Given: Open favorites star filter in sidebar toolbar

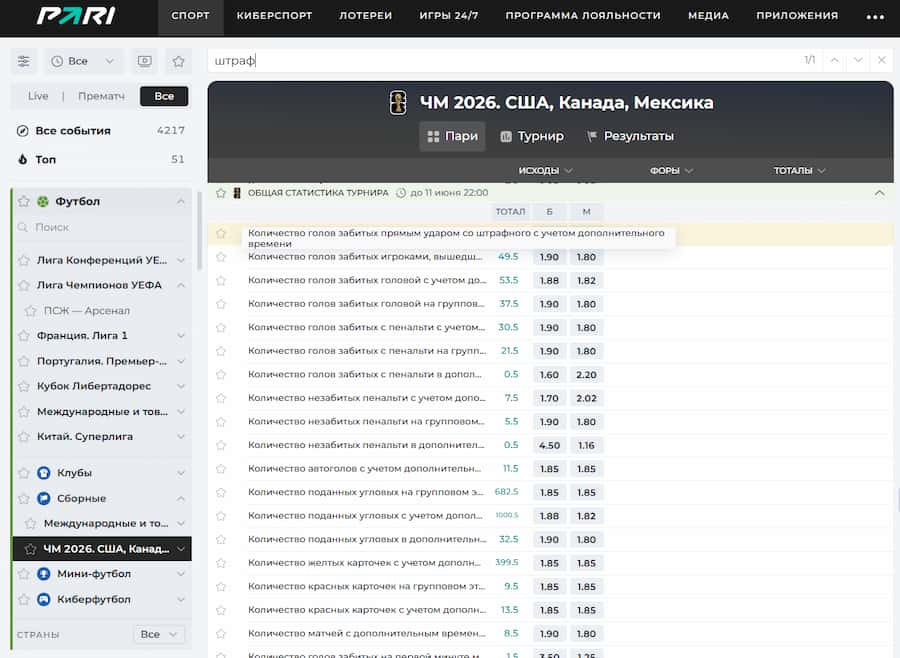Looking at the screenshot, I should (179, 61).
